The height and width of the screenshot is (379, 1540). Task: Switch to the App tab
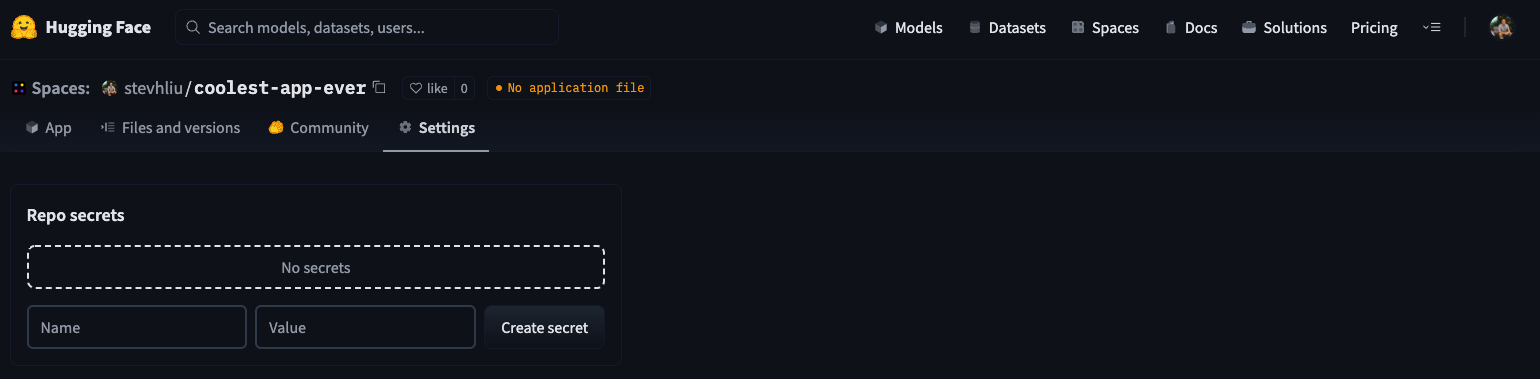point(49,128)
